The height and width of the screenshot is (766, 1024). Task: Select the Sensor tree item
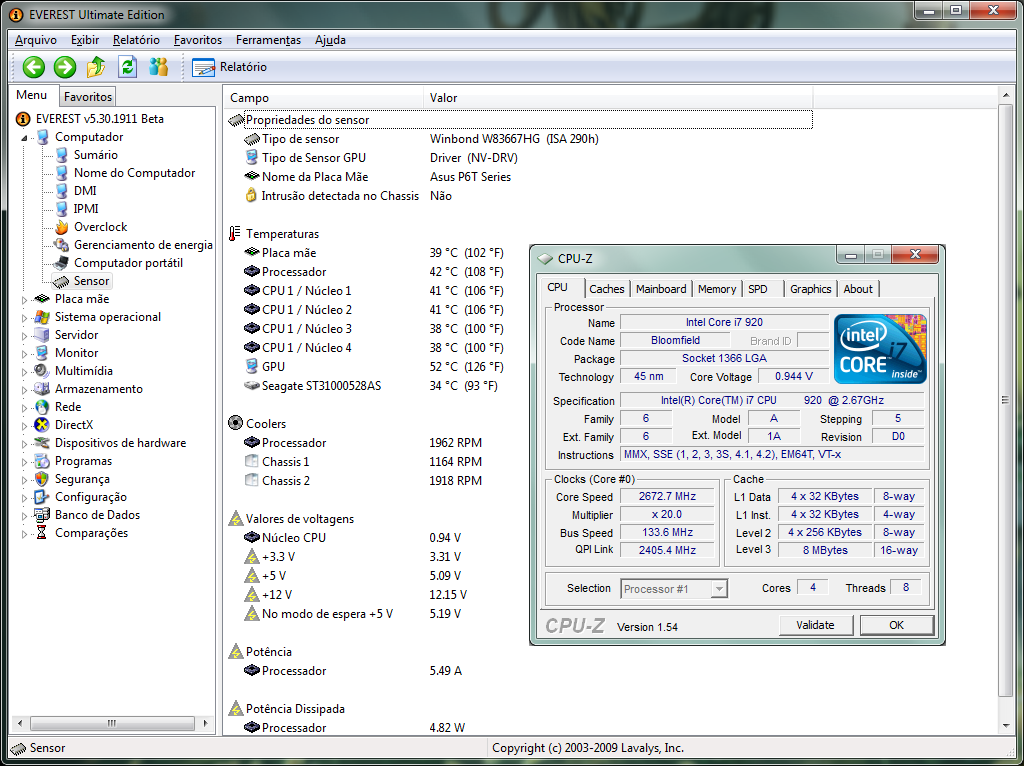[x=91, y=281]
